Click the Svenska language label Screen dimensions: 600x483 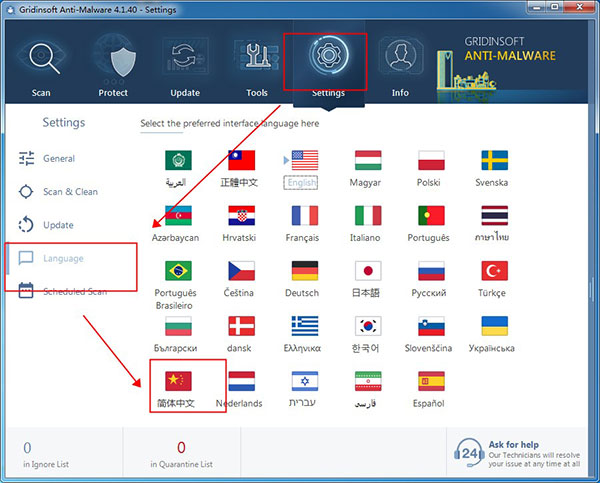492,183
